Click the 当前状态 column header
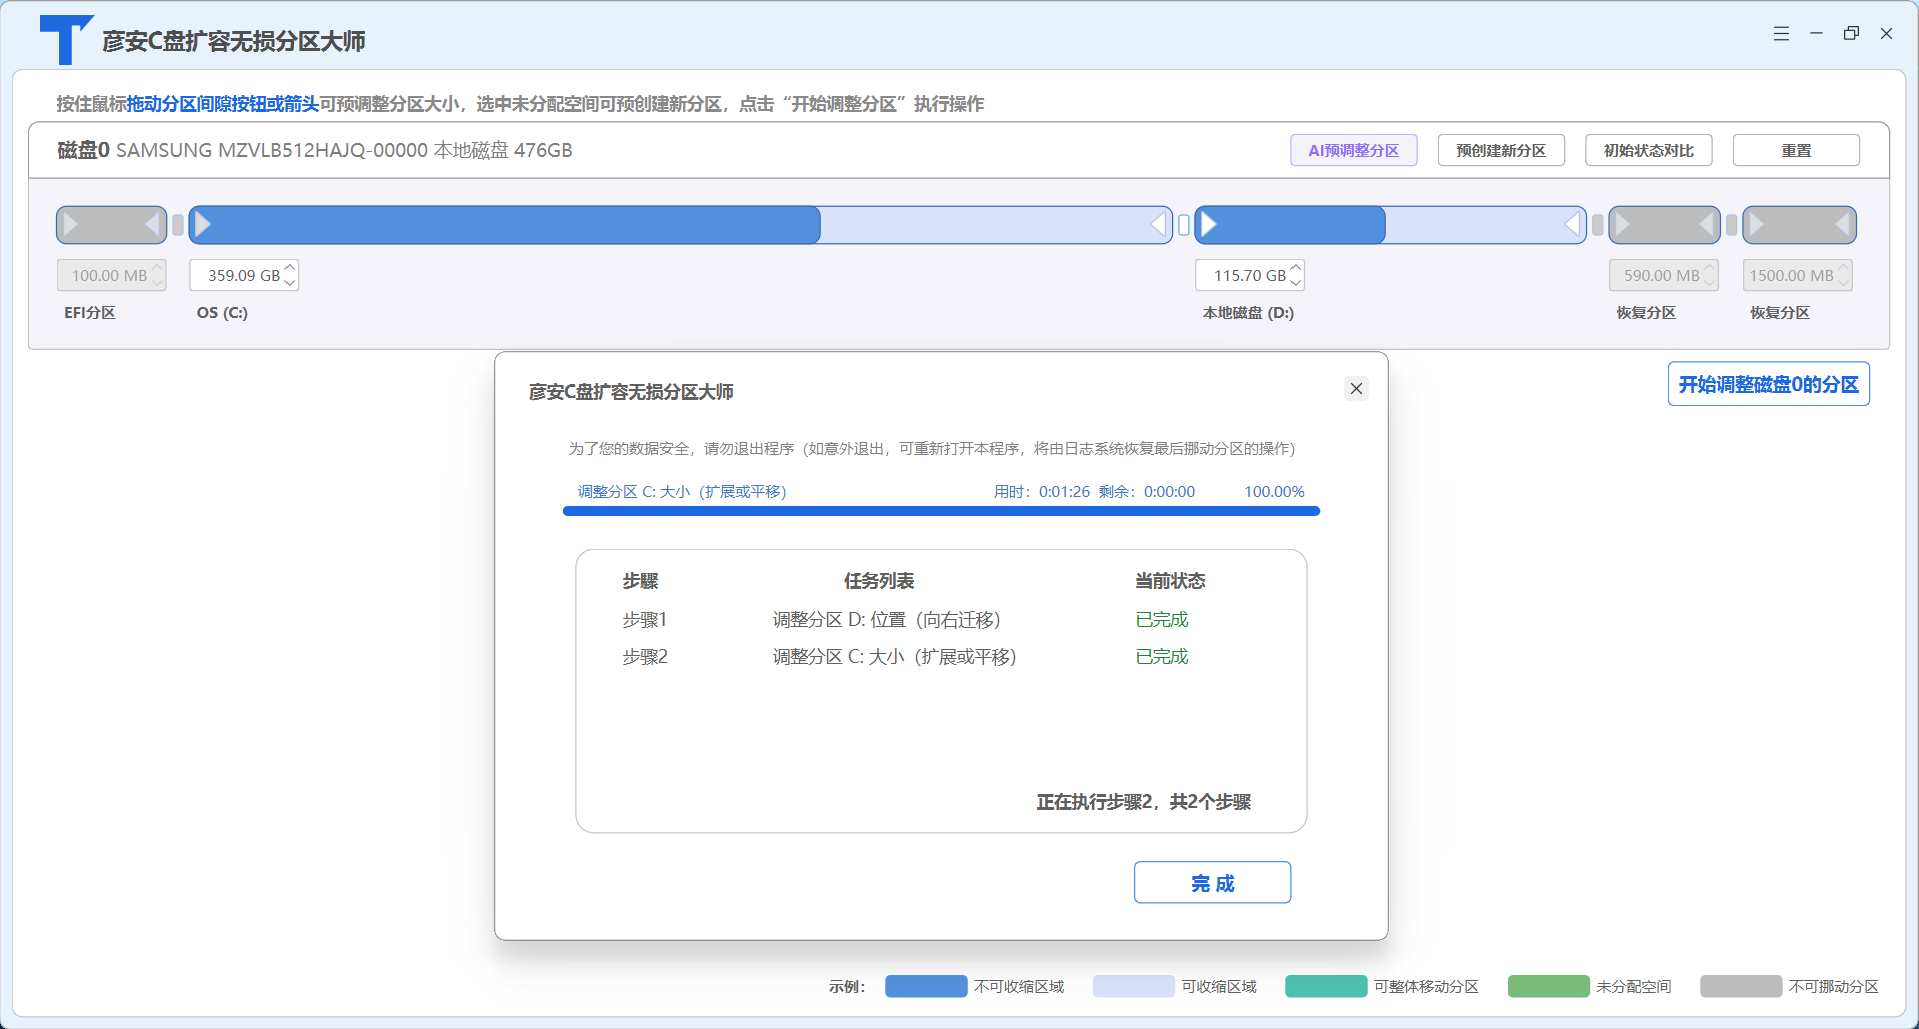This screenshot has width=1919, height=1029. coord(1170,581)
